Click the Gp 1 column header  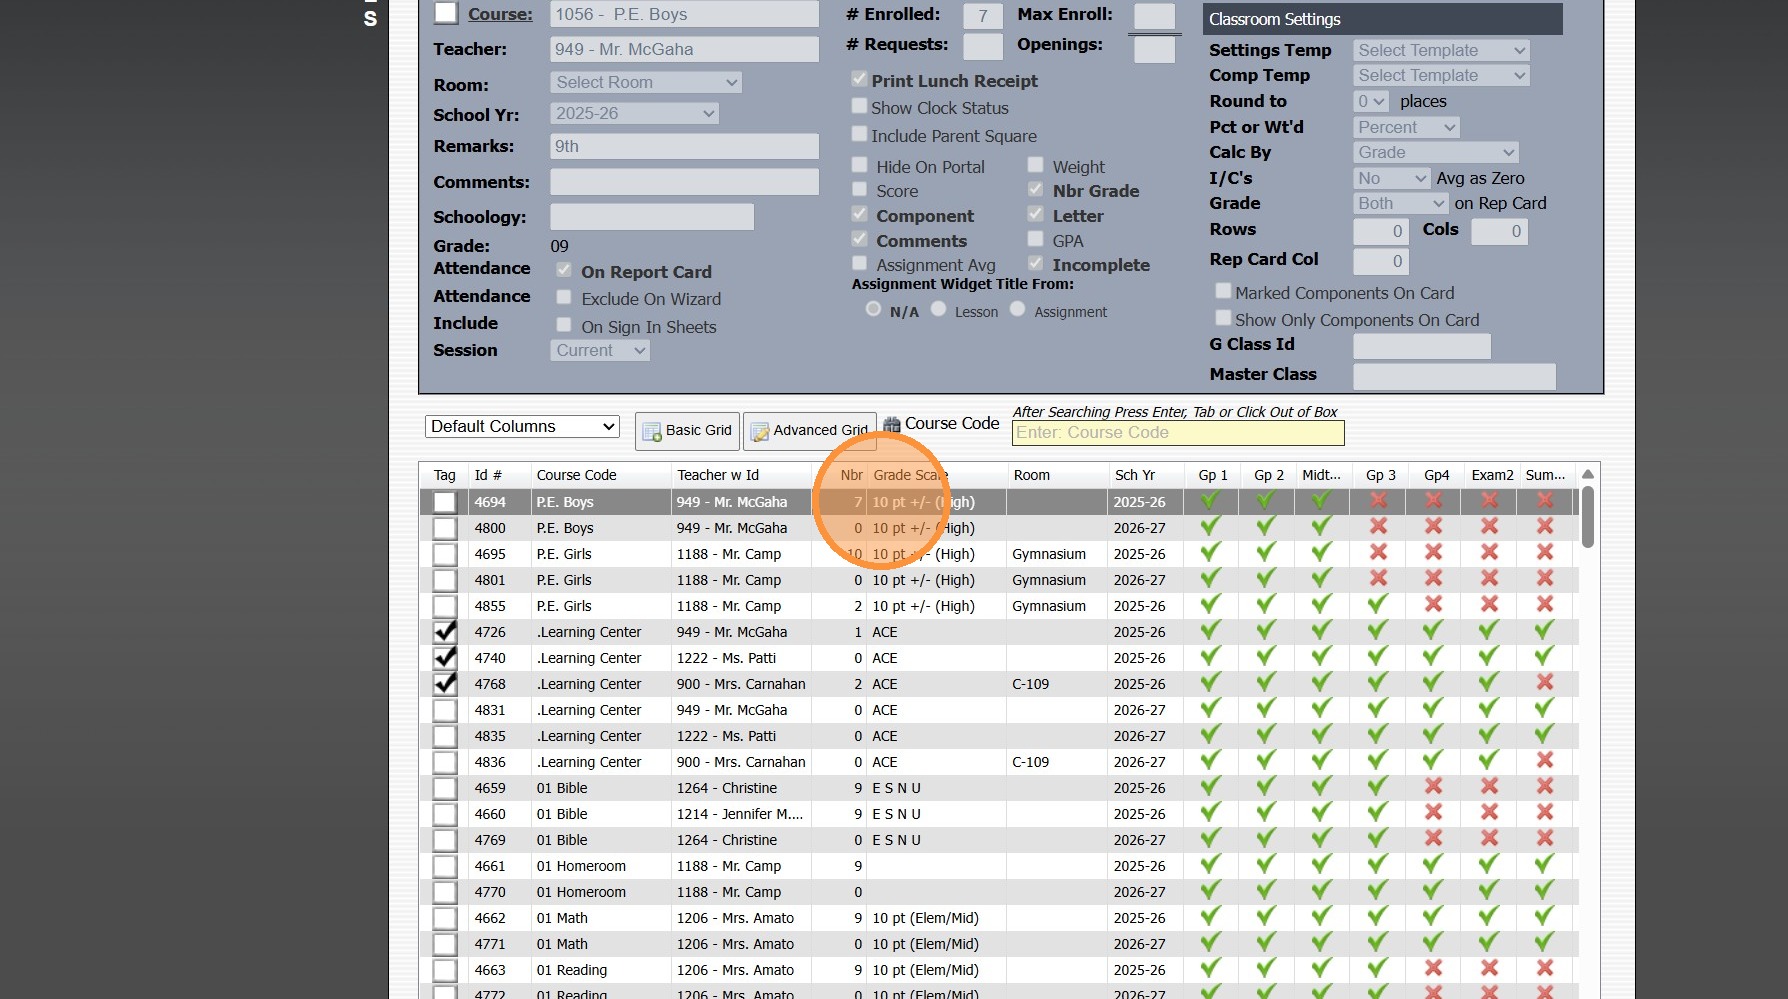click(x=1213, y=475)
